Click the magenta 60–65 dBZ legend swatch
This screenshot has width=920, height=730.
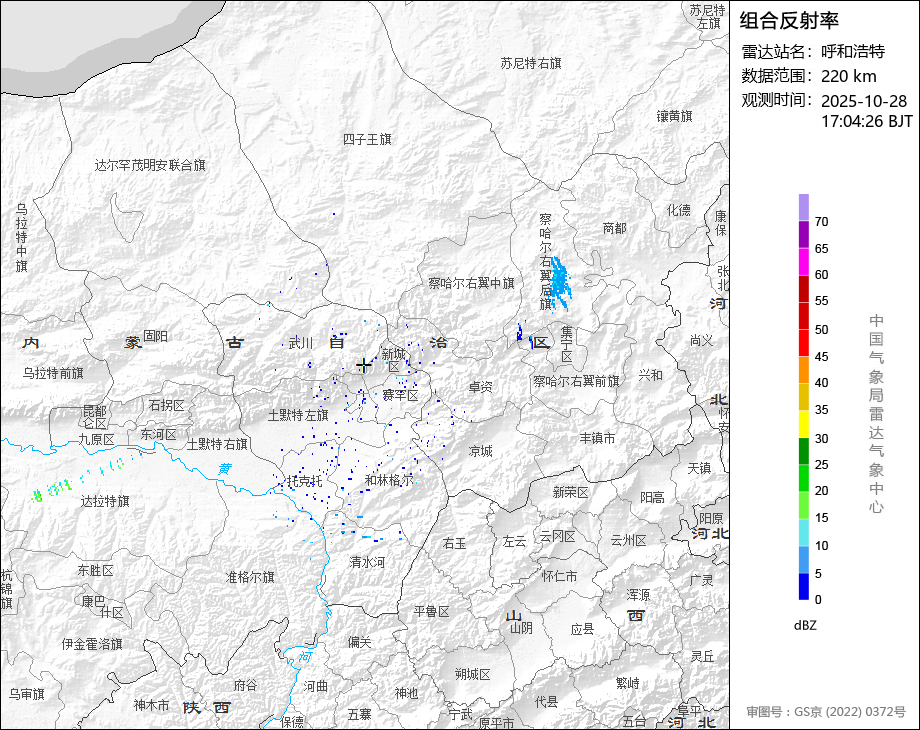point(804,262)
